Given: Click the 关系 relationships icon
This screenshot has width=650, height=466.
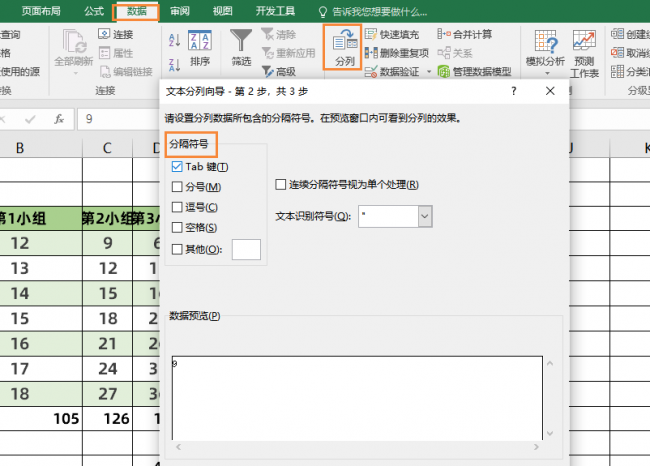Looking at the screenshot, I should (x=444, y=53).
